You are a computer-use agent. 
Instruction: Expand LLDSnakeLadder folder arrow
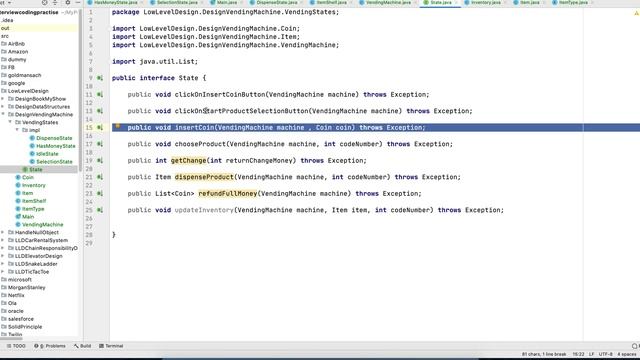pos(3,264)
